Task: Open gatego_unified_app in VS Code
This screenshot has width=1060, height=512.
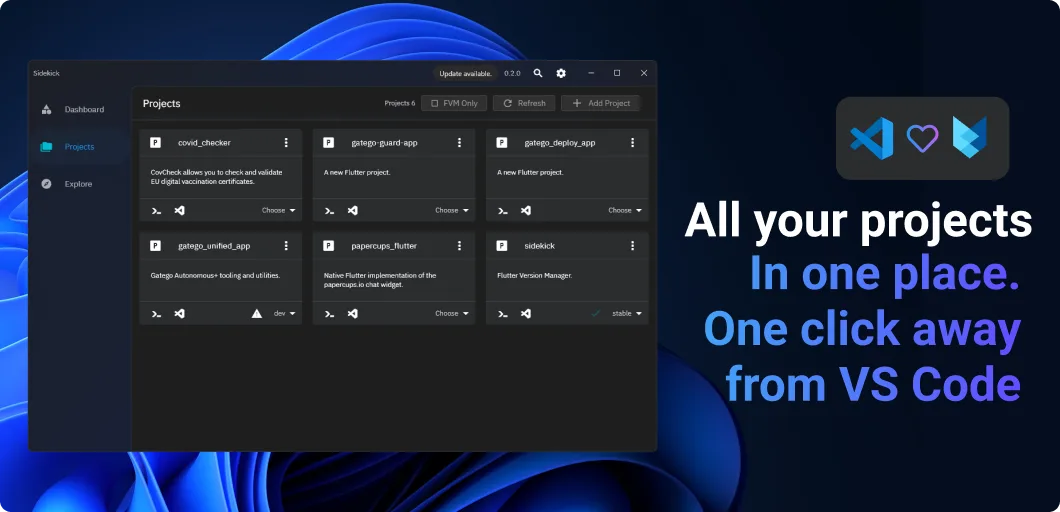Action: [179, 313]
